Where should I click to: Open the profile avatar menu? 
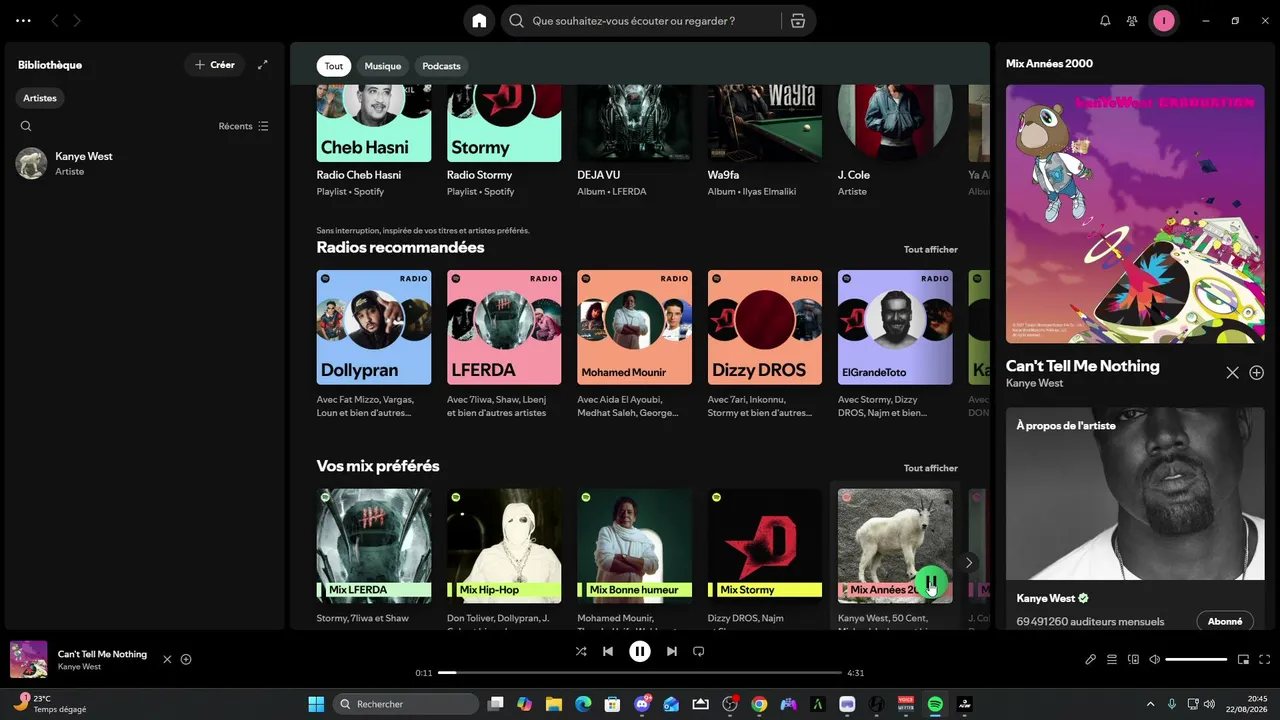[1164, 21]
